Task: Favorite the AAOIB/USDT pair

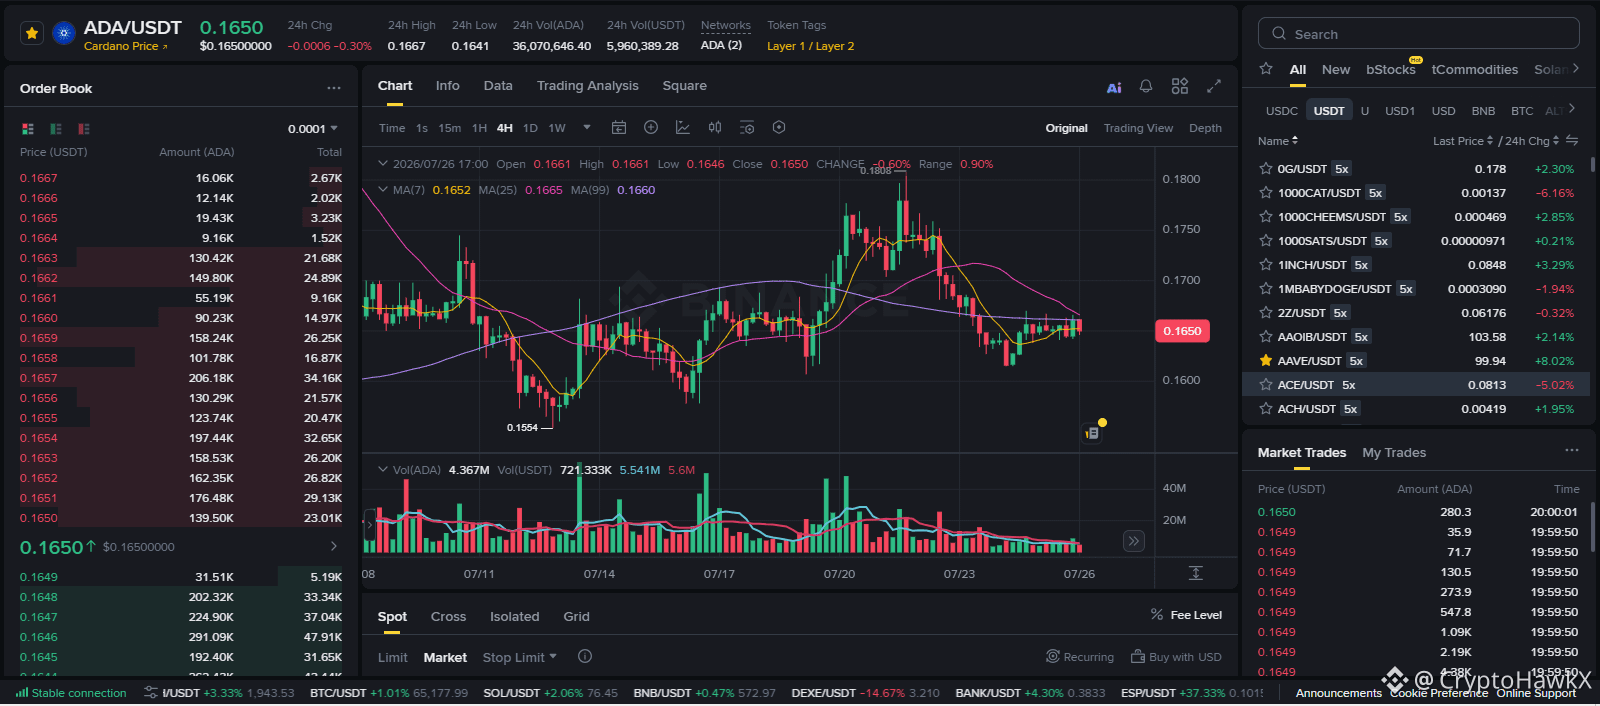Action: (x=1266, y=337)
